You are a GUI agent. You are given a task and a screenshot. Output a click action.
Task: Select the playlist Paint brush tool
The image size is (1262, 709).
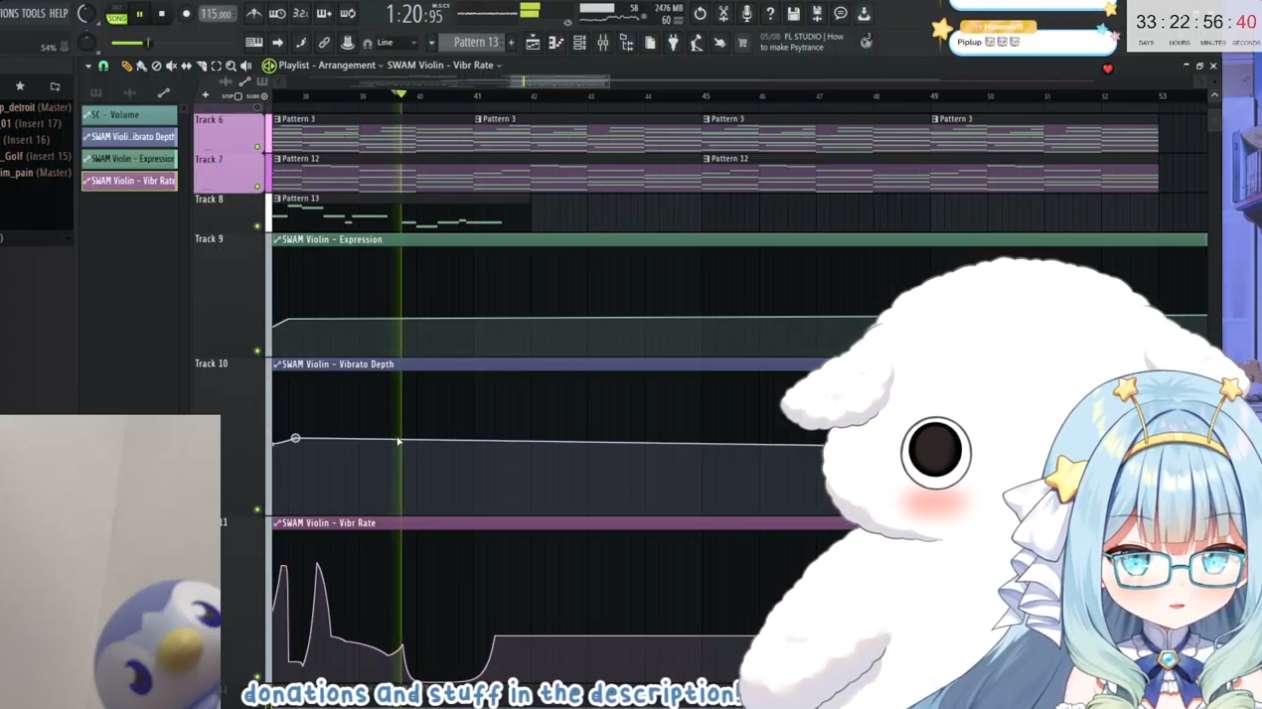(x=141, y=66)
